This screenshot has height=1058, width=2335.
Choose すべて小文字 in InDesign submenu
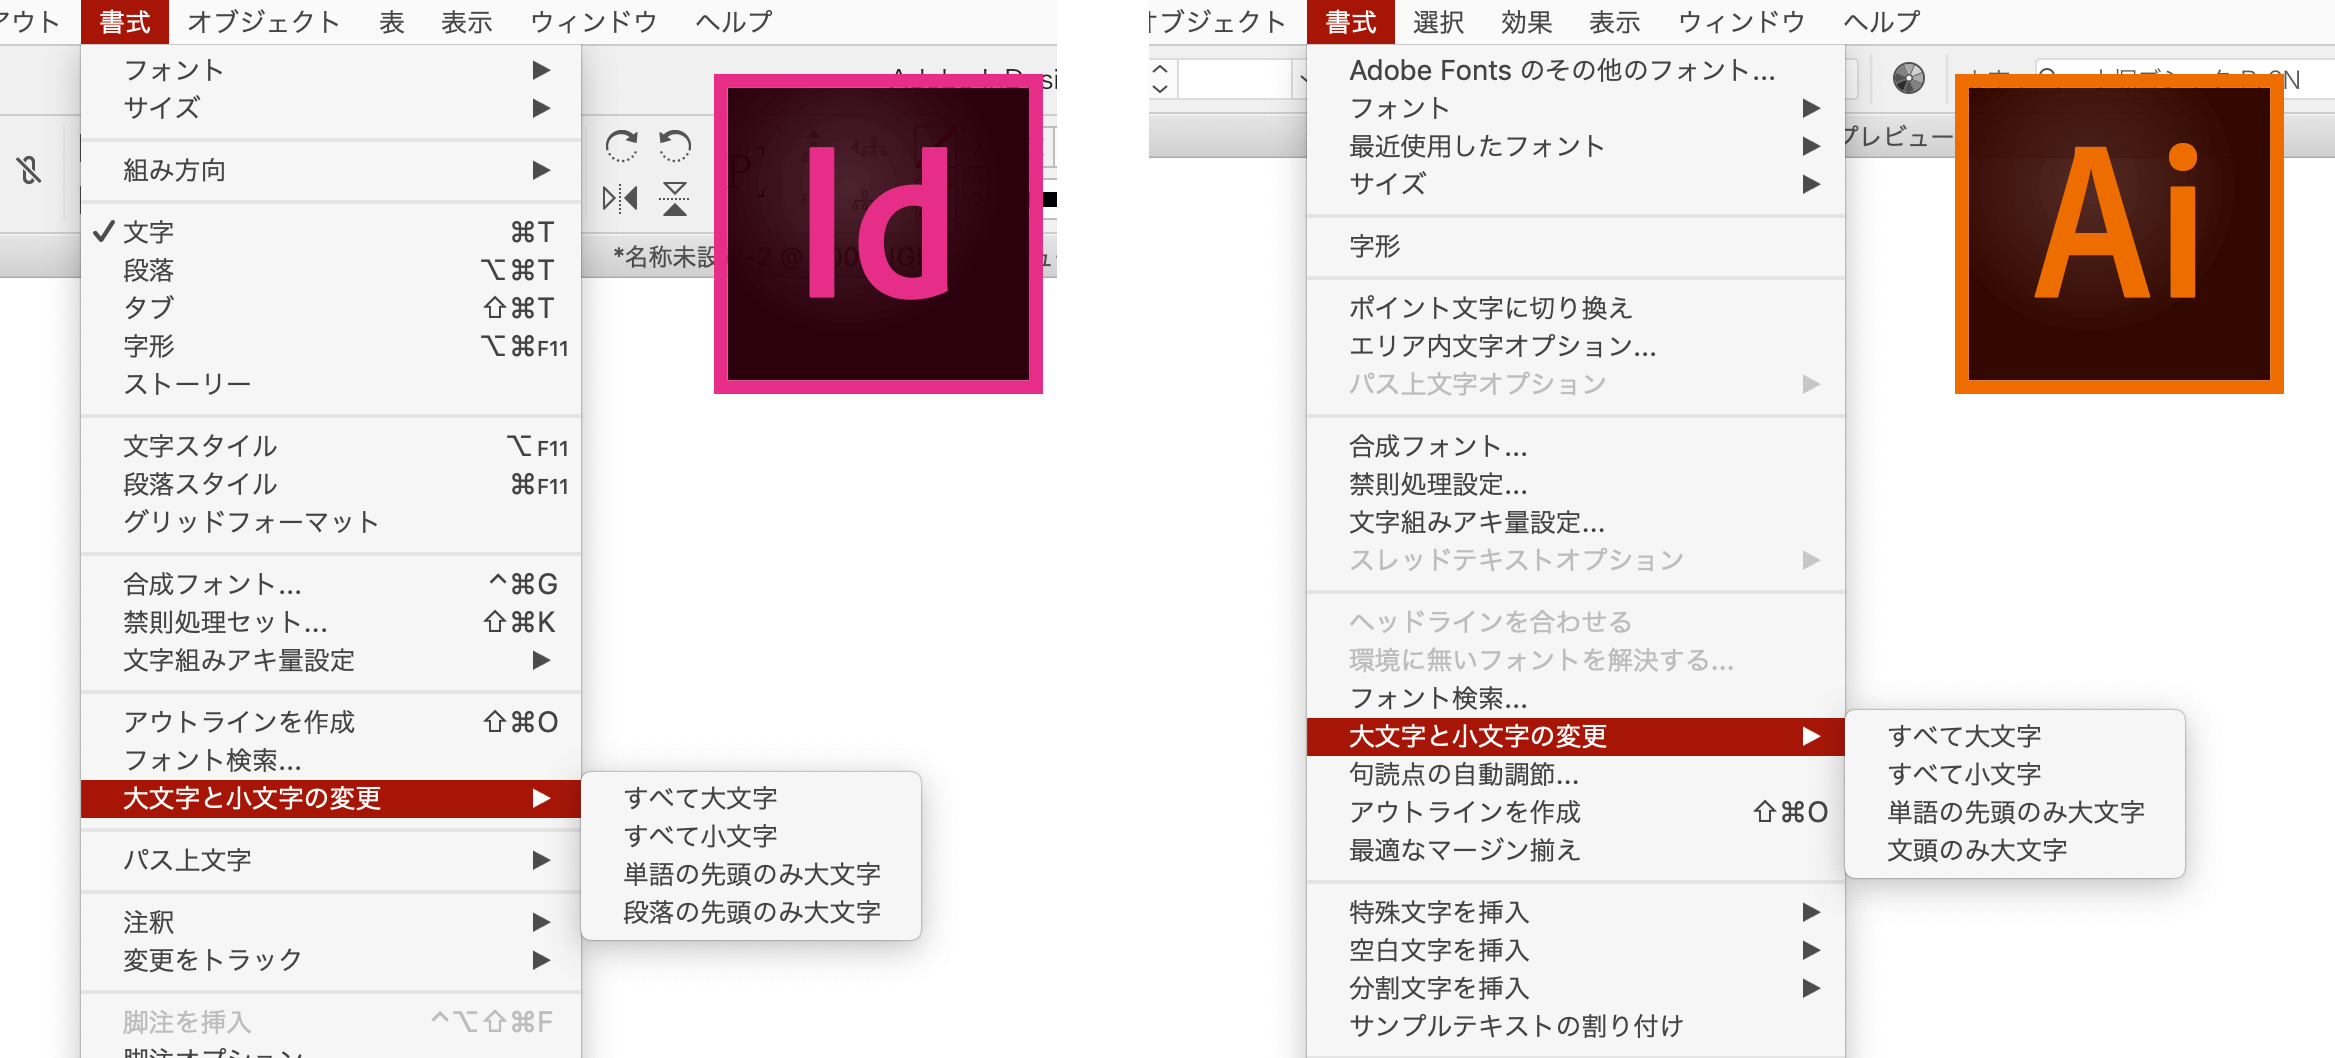(x=751, y=836)
